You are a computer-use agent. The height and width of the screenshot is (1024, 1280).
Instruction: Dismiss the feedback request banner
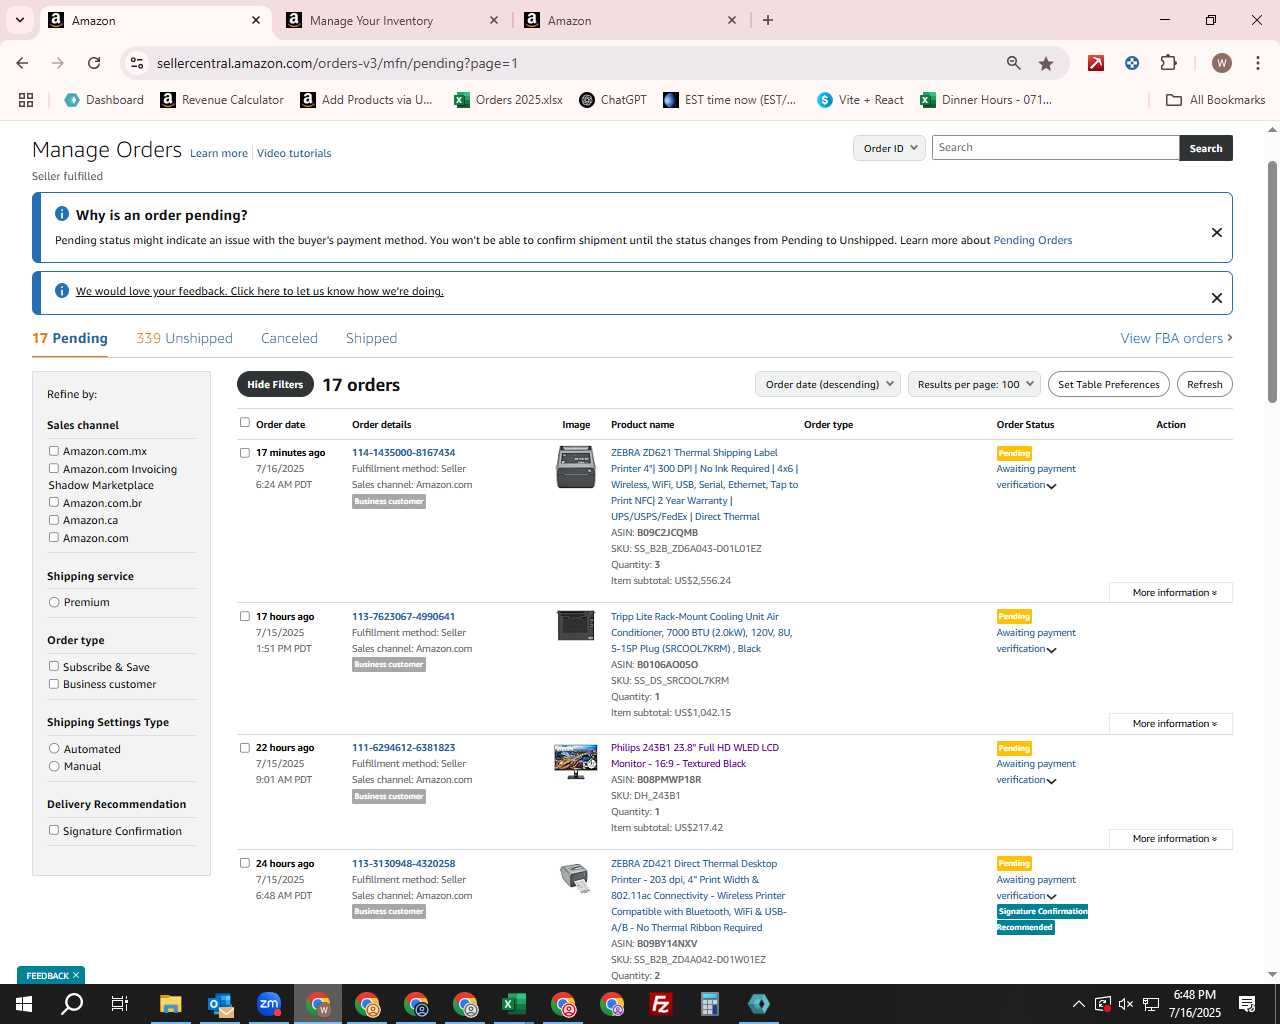click(1217, 298)
